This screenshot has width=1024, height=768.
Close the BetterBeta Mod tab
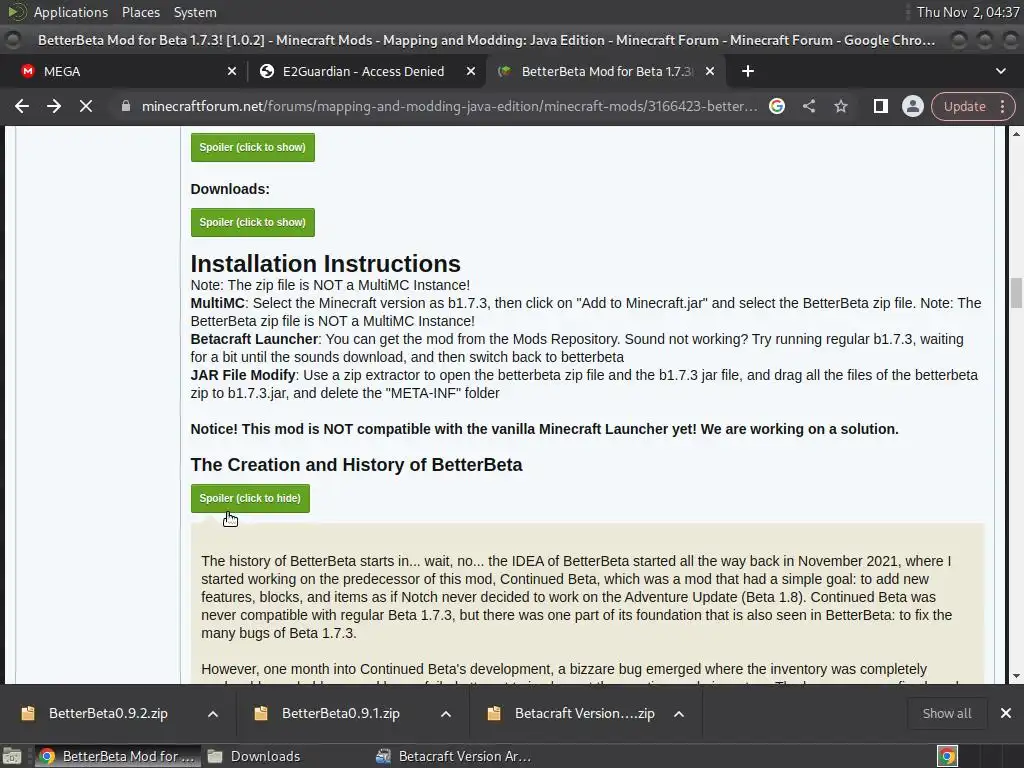(x=710, y=71)
